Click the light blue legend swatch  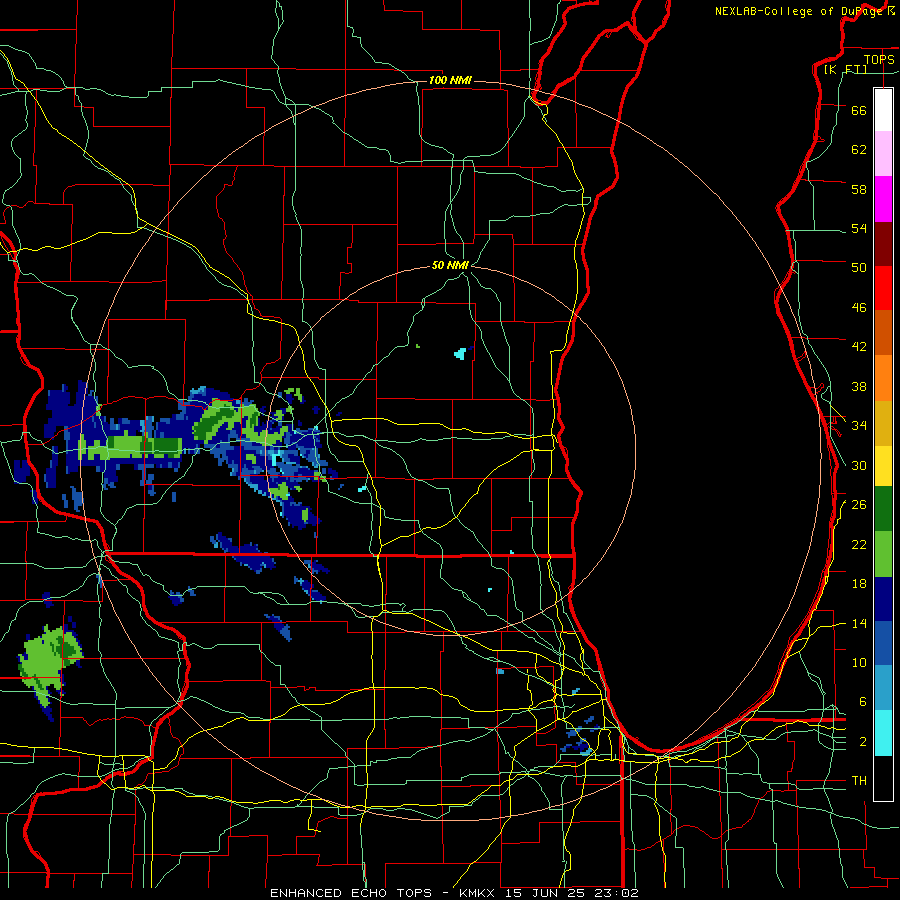coord(883,688)
